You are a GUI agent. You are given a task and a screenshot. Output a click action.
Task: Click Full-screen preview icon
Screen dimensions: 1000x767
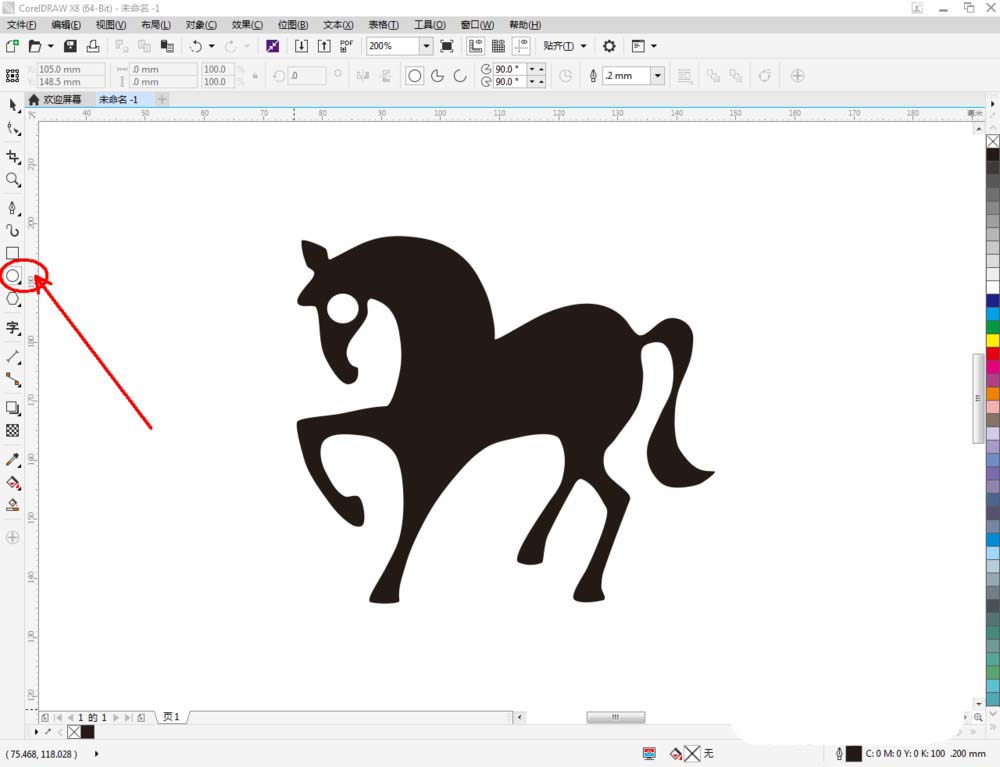coord(447,46)
